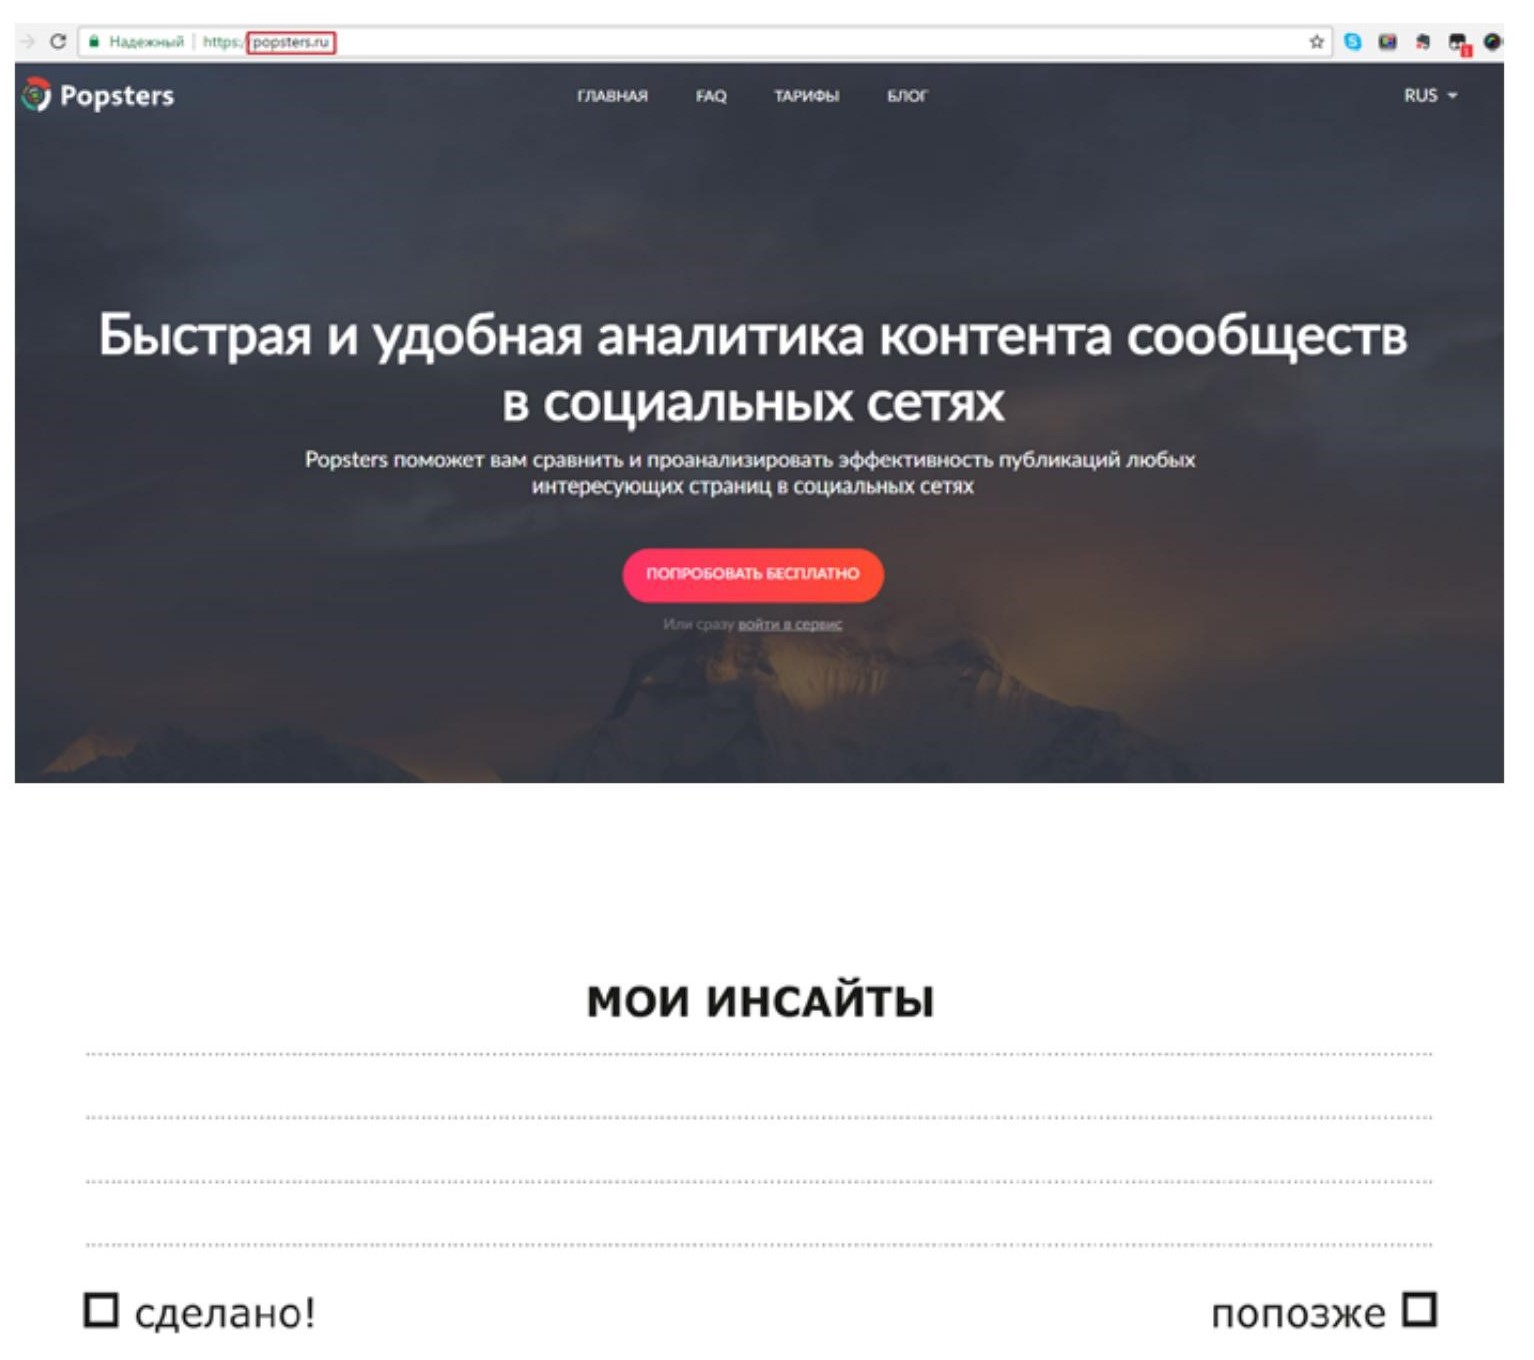1534x1360 pixels.
Task: Check the «сделано!» checkbox
Action: click(100, 1309)
